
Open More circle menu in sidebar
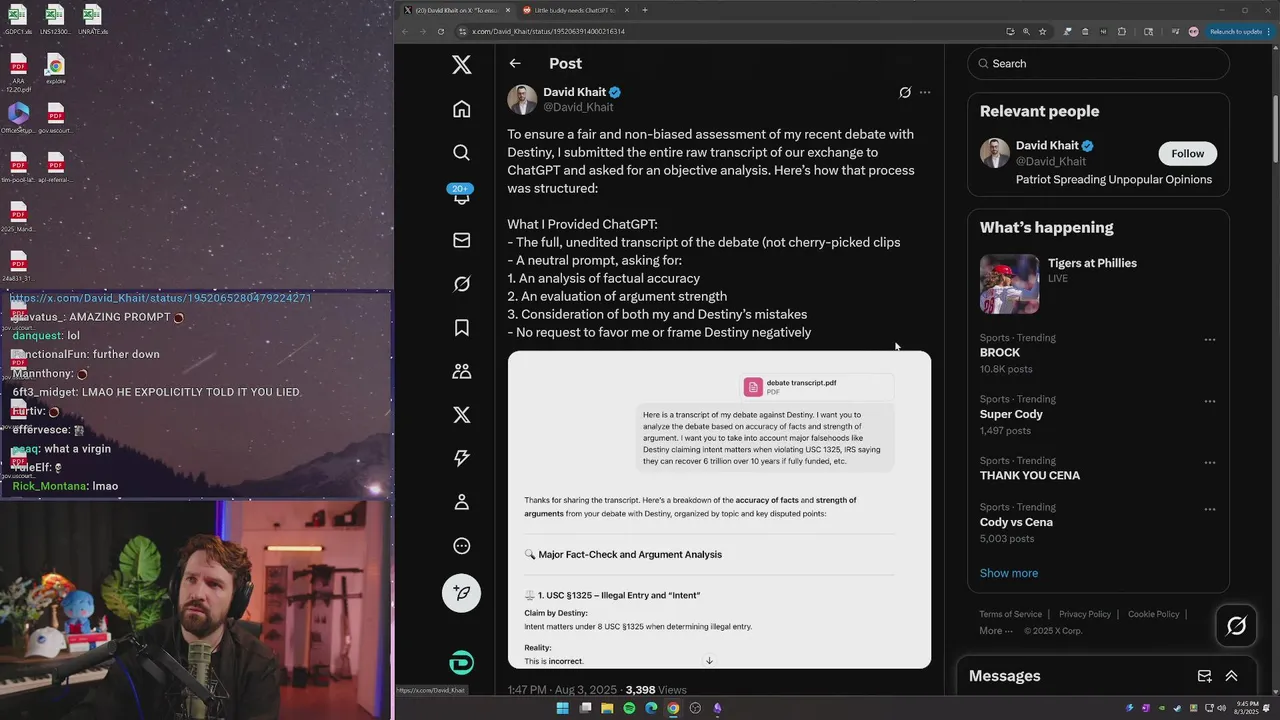[x=461, y=546]
